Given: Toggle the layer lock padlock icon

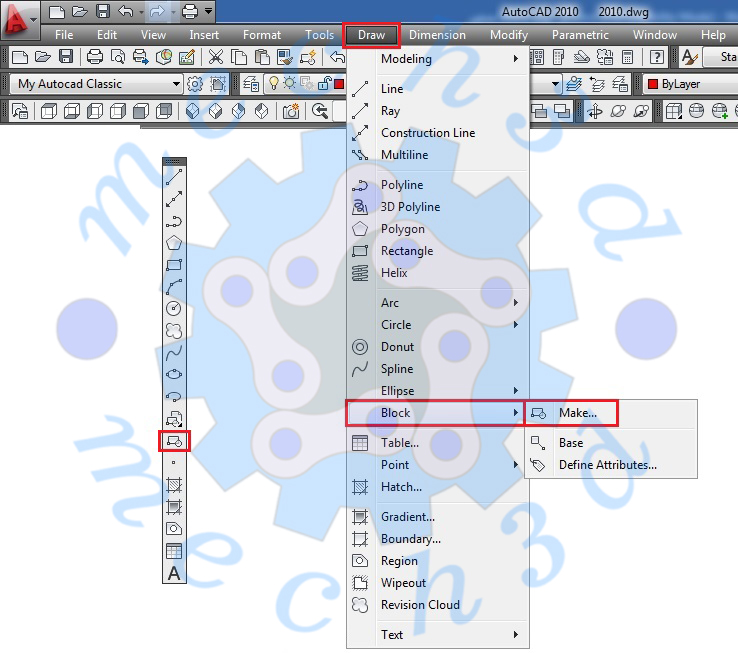Looking at the screenshot, I should tap(323, 84).
